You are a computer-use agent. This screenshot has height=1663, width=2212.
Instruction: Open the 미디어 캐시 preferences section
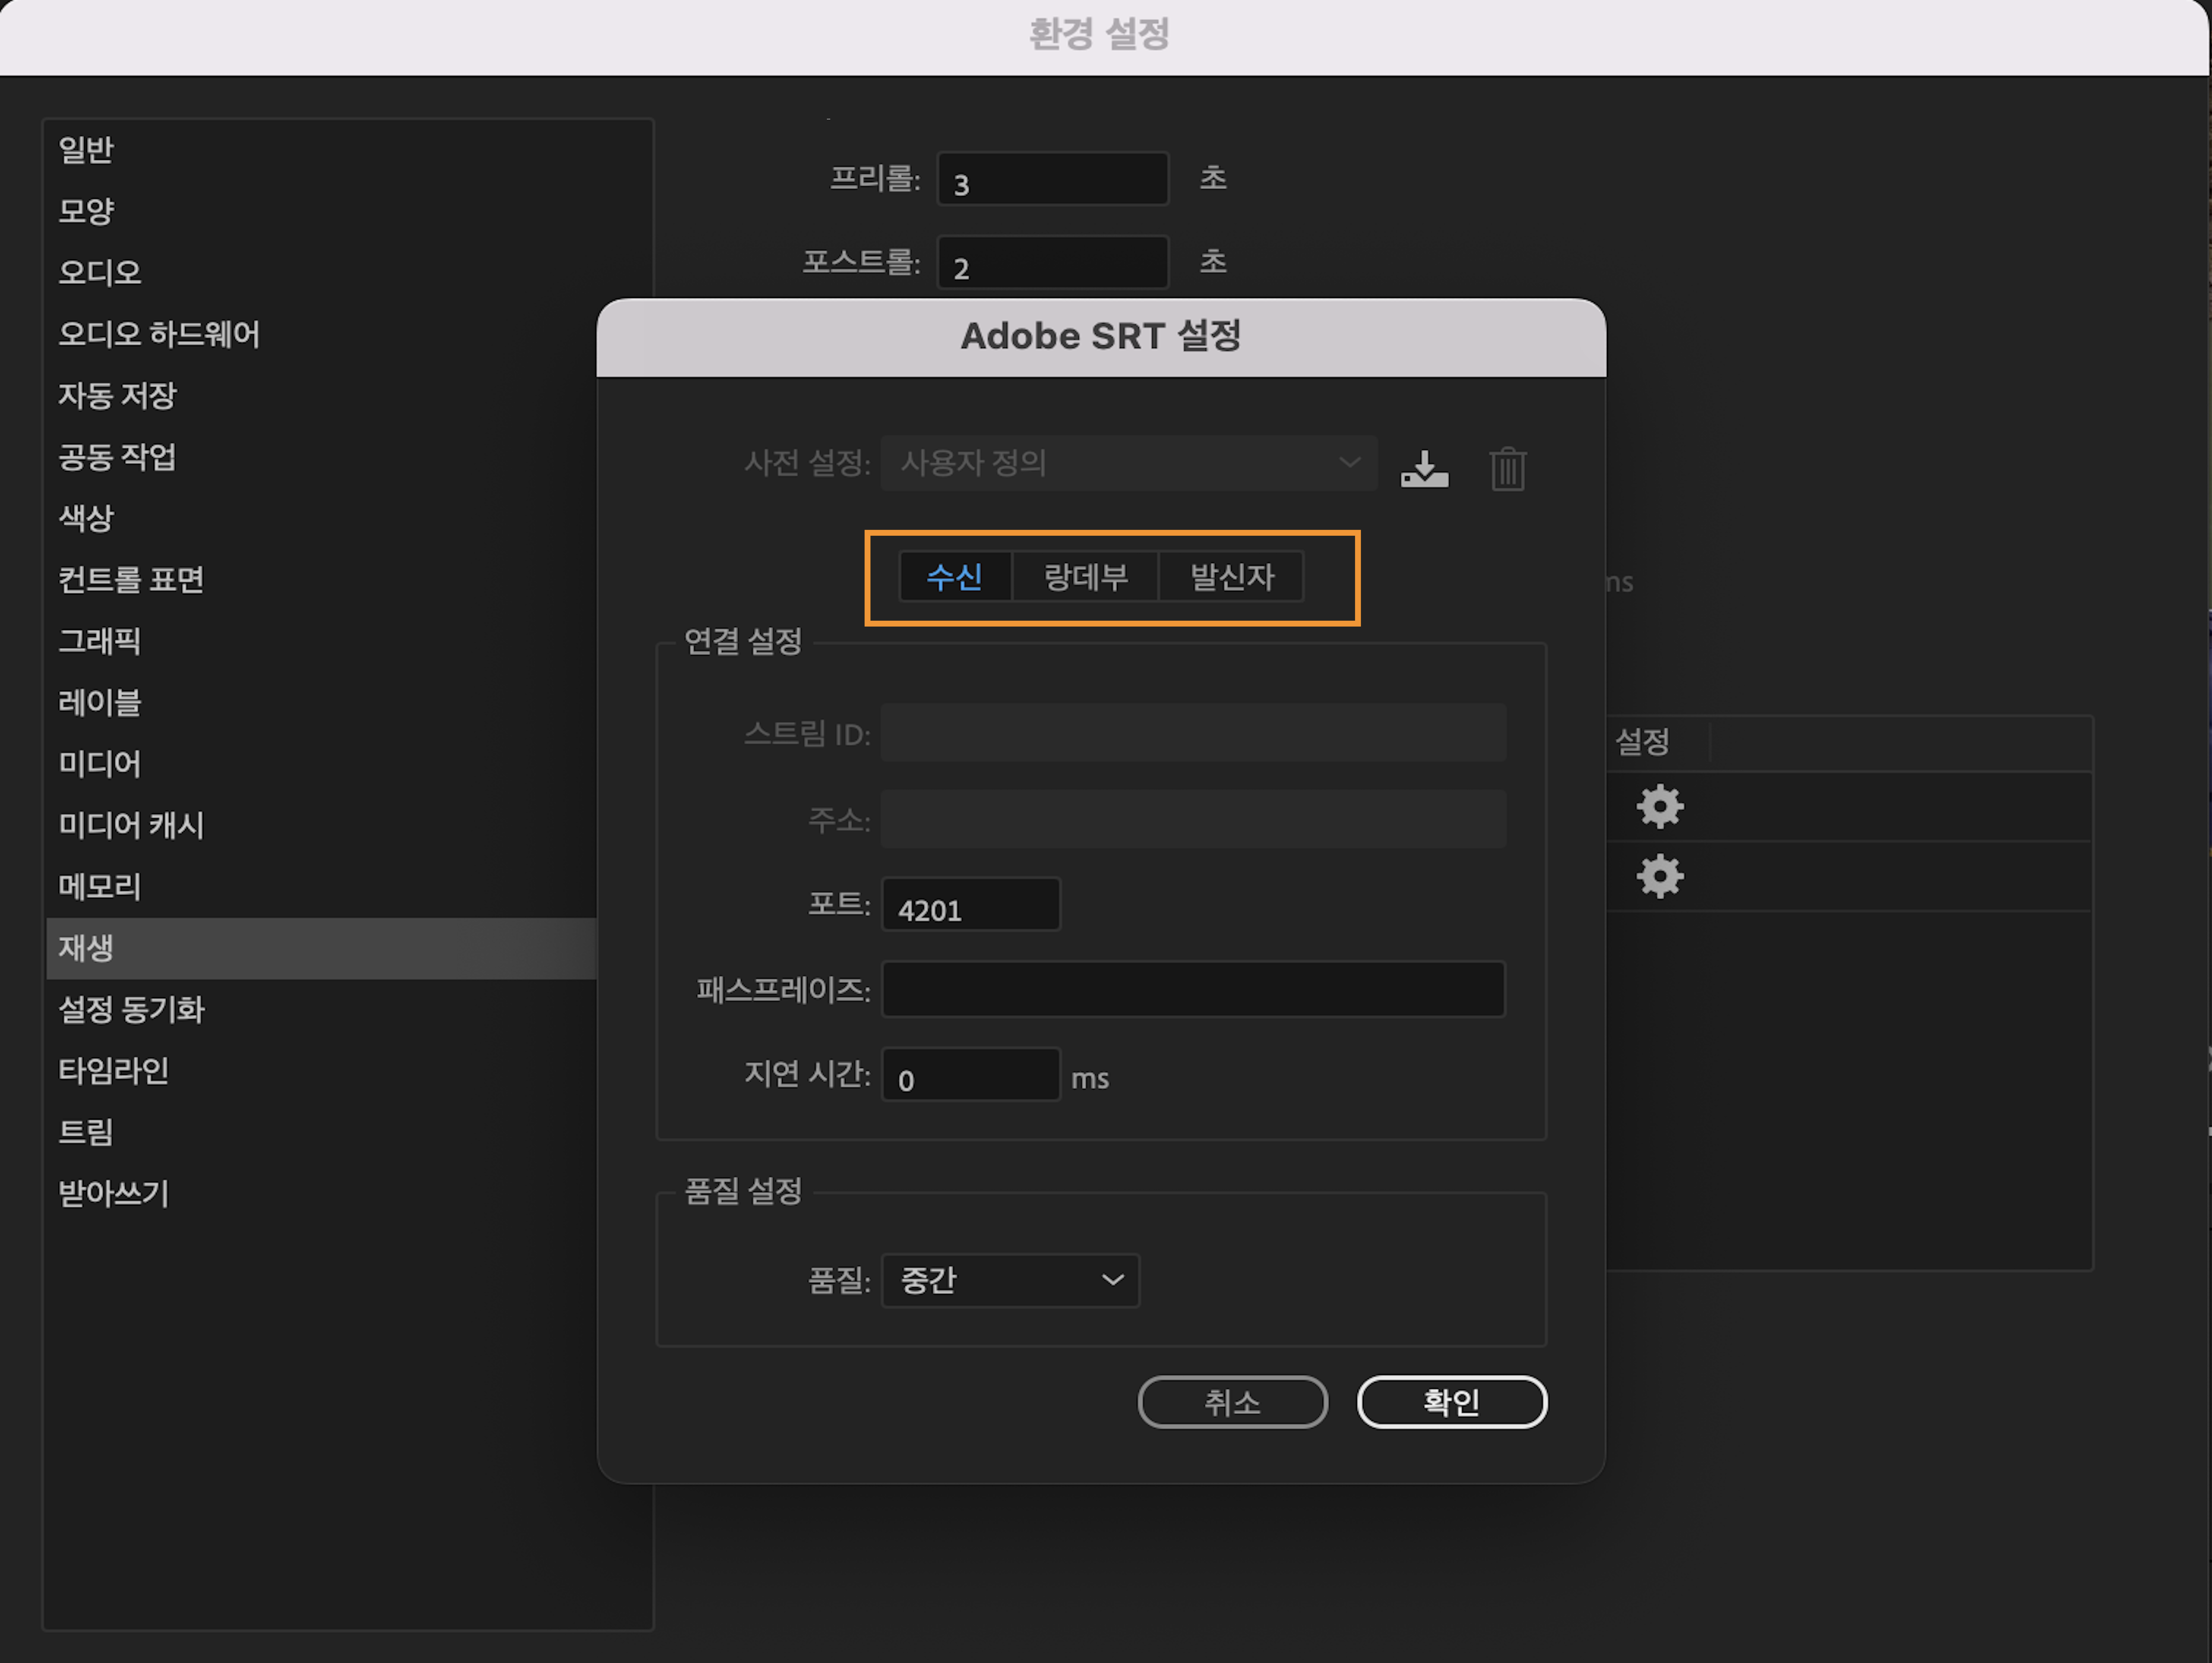(x=132, y=826)
